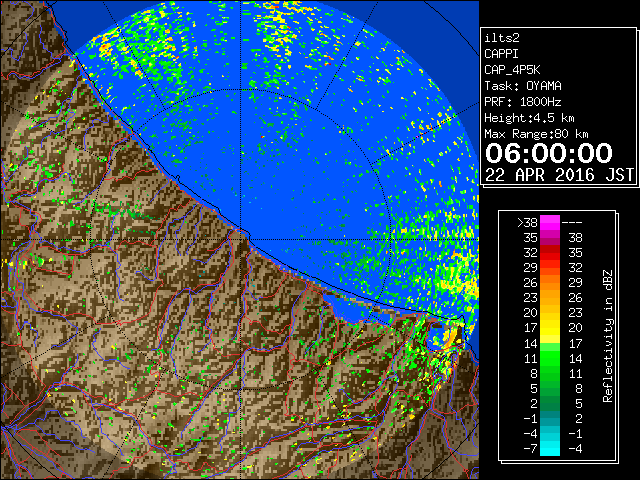Click the 'Task: OYAMA' line
Viewport: 640px width, 480px height.
[523, 86]
